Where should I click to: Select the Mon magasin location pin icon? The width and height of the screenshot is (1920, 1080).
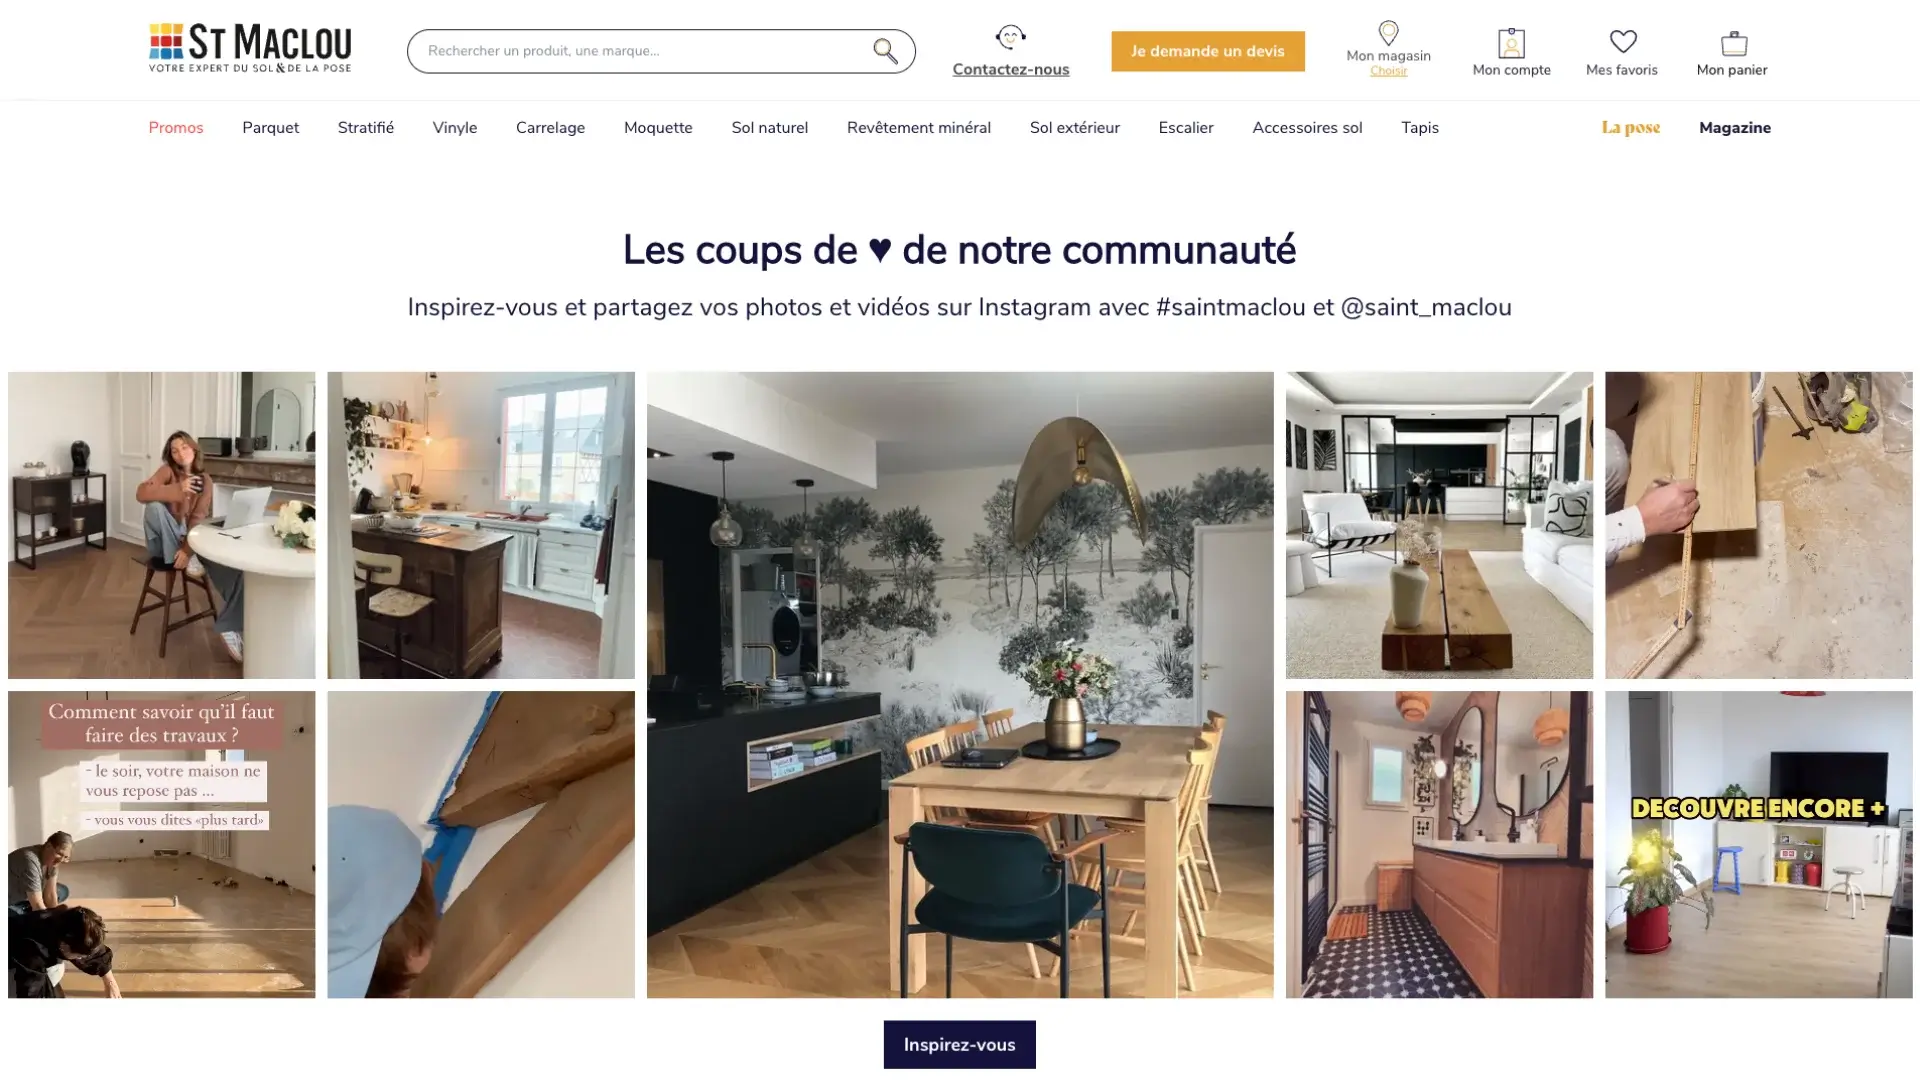(x=1388, y=33)
